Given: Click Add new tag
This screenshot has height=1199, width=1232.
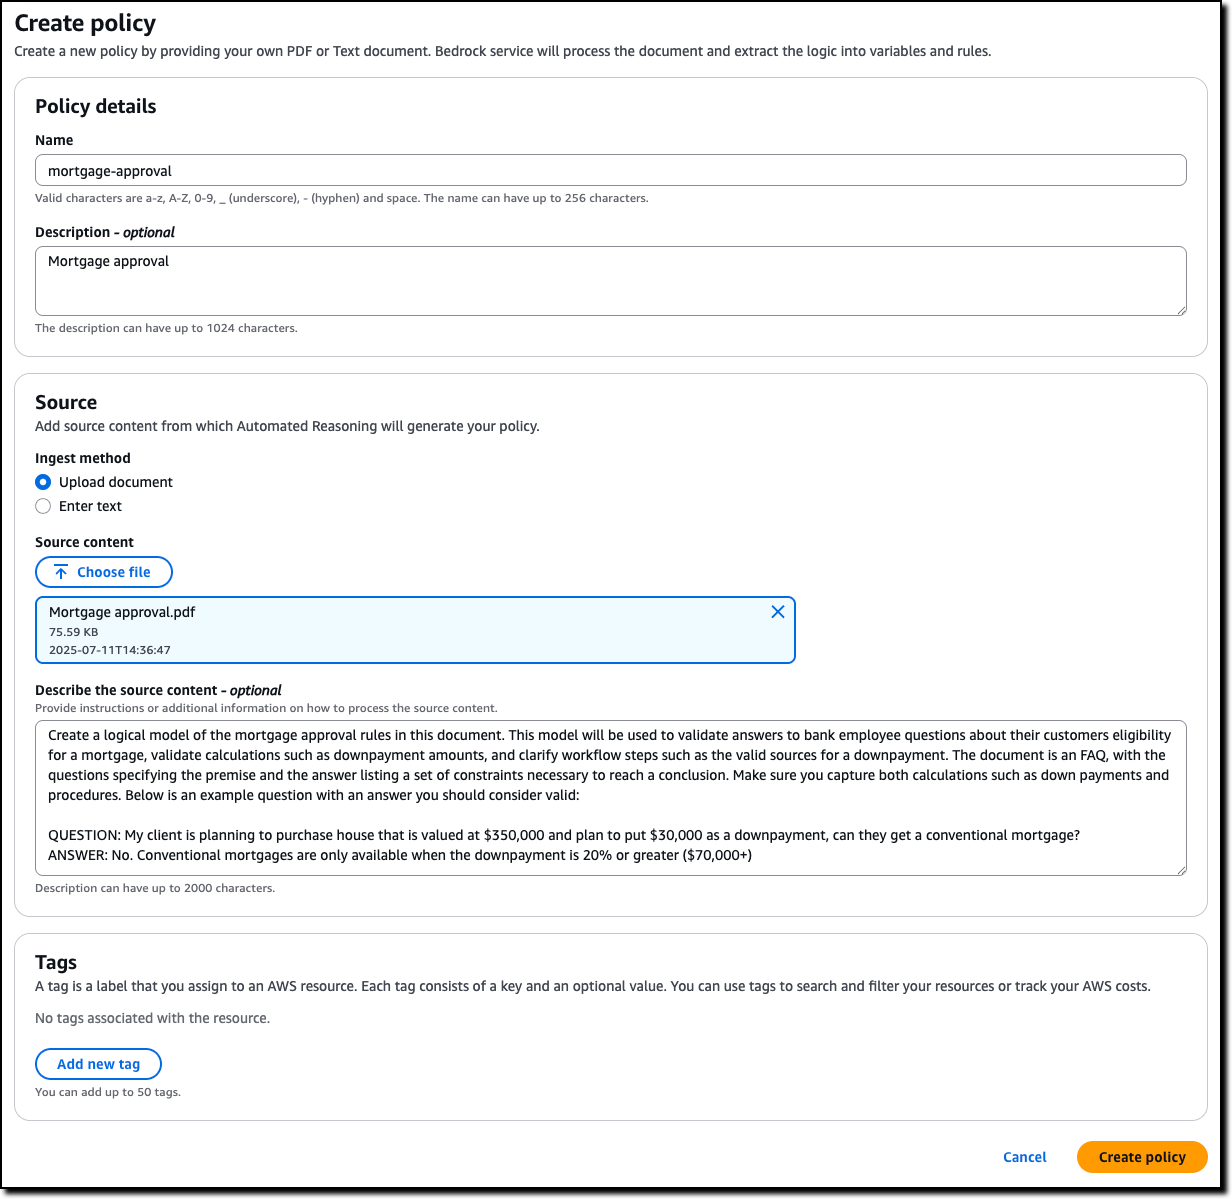Looking at the screenshot, I should pyautogui.click(x=98, y=1063).
